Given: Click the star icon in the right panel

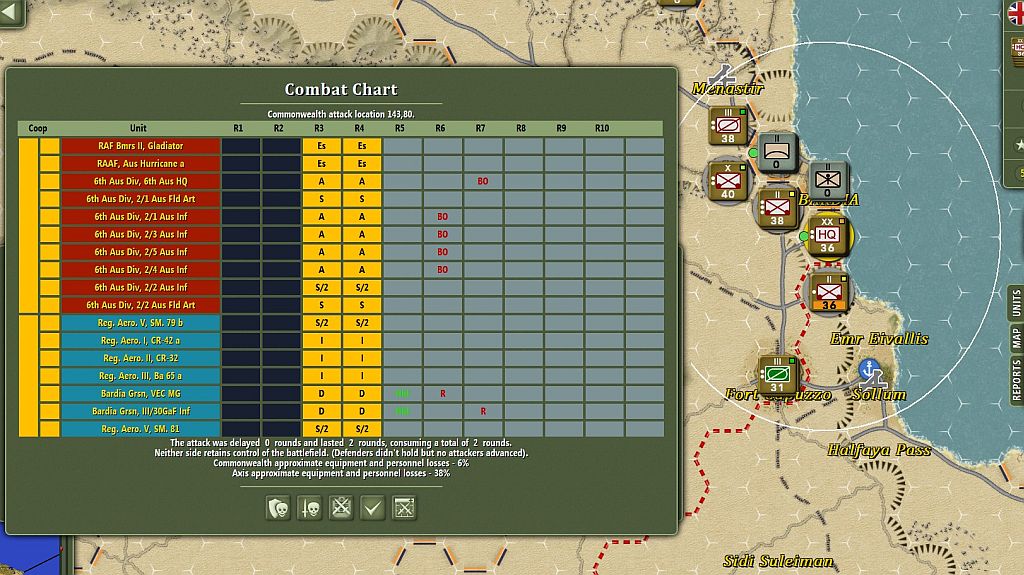Looking at the screenshot, I should pos(1019,144).
